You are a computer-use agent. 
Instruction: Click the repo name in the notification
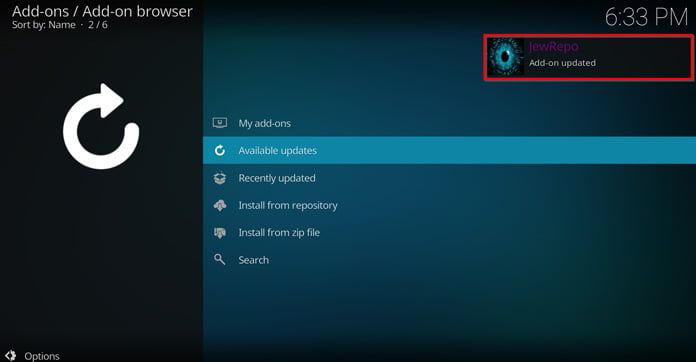point(554,47)
